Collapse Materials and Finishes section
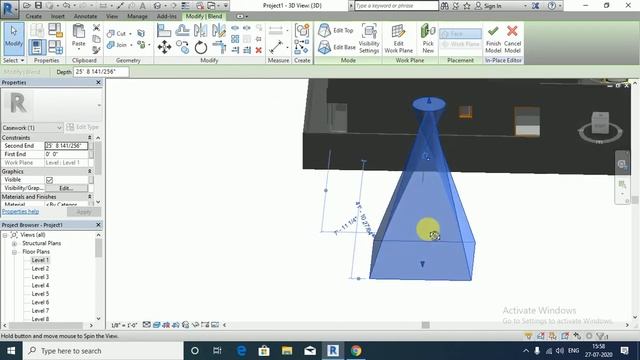The image size is (640, 360). [90, 197]
